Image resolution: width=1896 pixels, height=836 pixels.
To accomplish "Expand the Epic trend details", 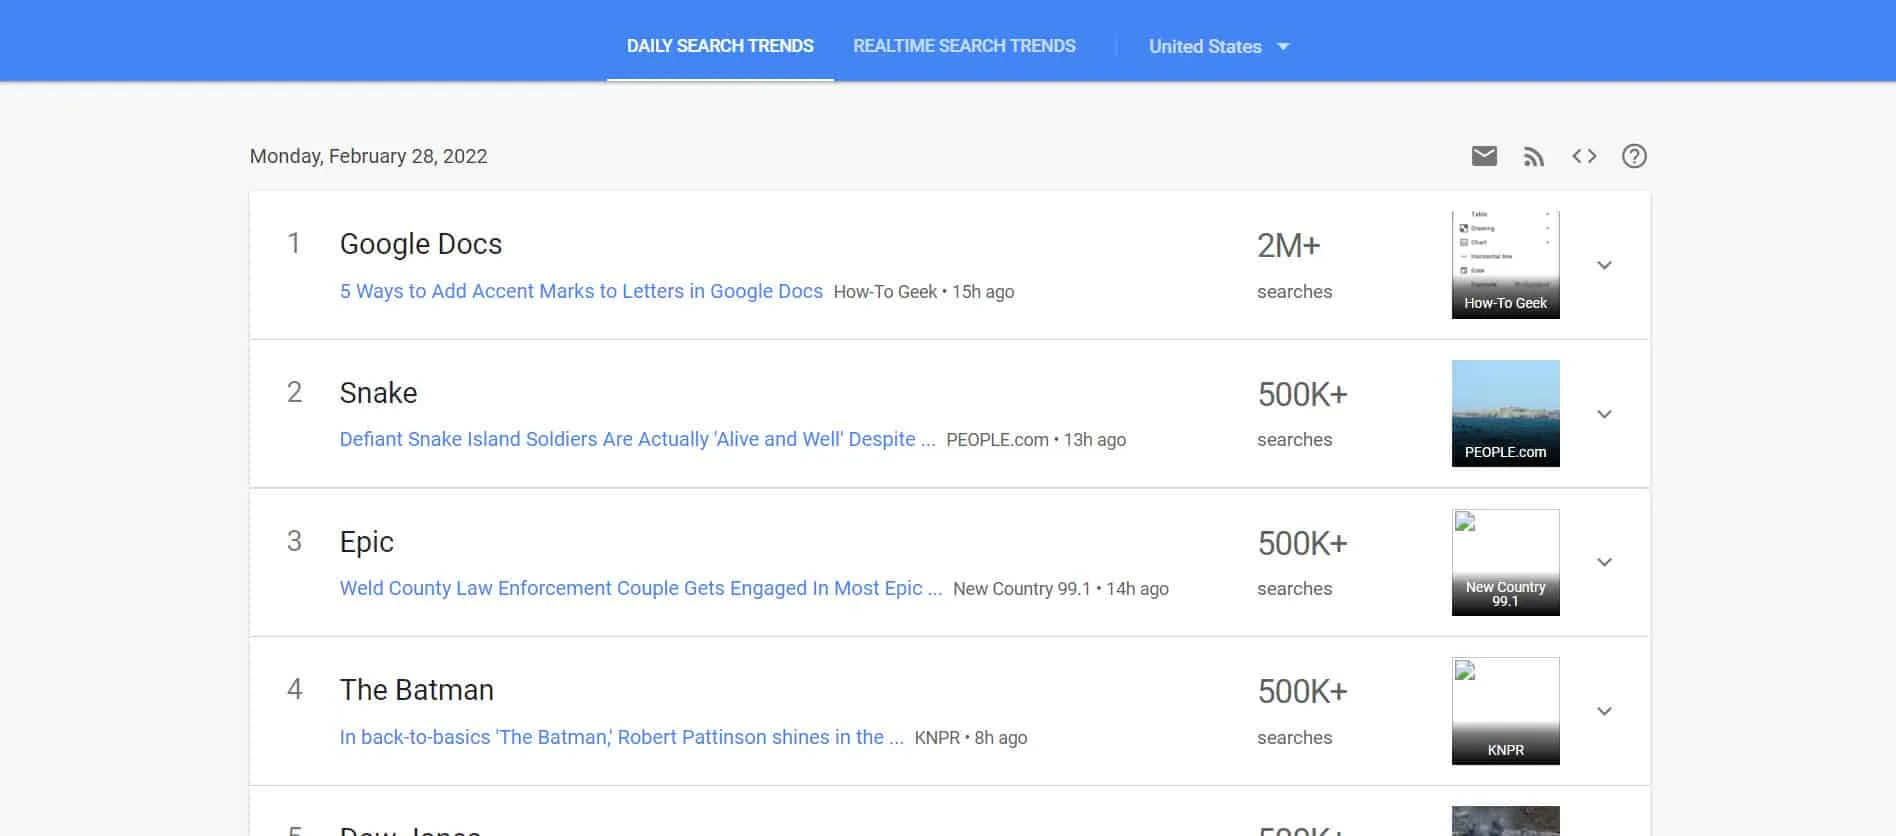I will (x=1604, y=562).
